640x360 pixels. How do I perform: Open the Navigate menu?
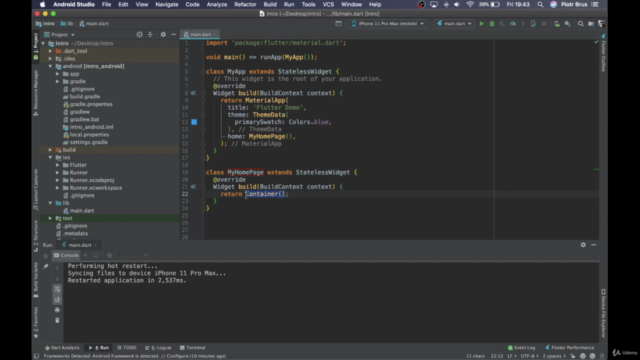pos(167,4)
